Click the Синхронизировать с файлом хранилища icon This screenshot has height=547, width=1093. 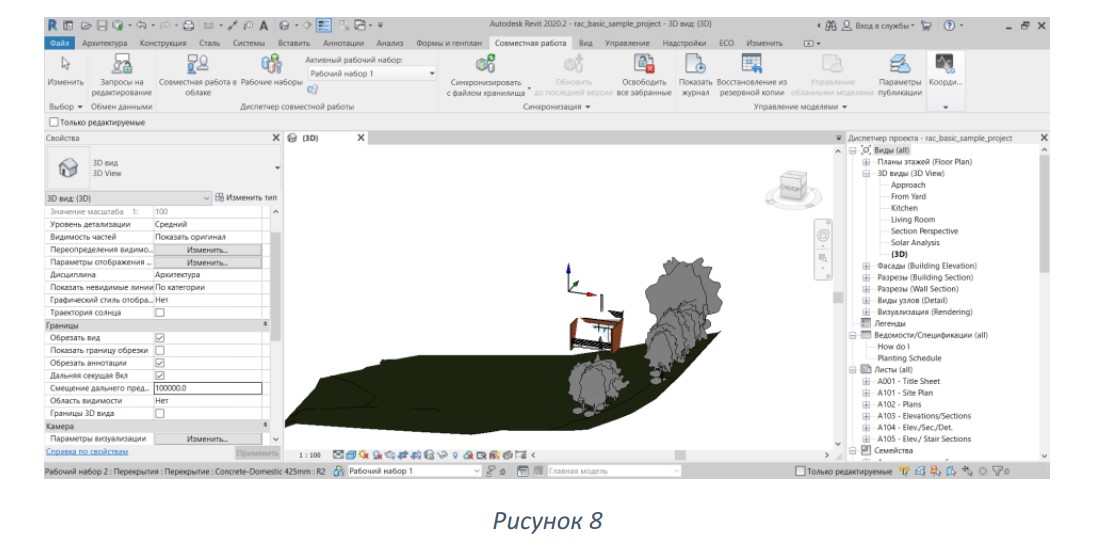tap(485, 64)
